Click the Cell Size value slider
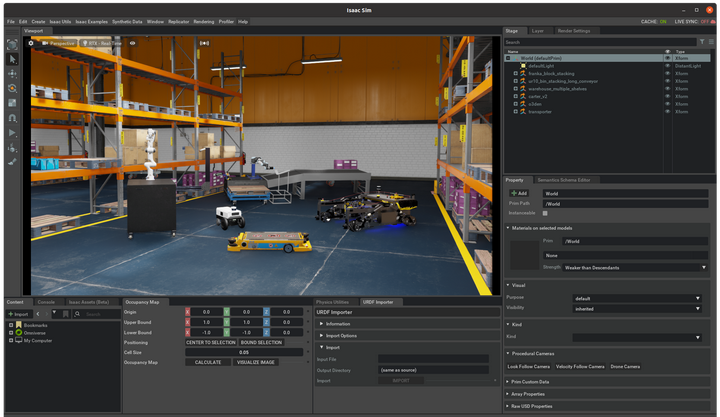Viewport: 720px width, 417px height. coord(245,352)
